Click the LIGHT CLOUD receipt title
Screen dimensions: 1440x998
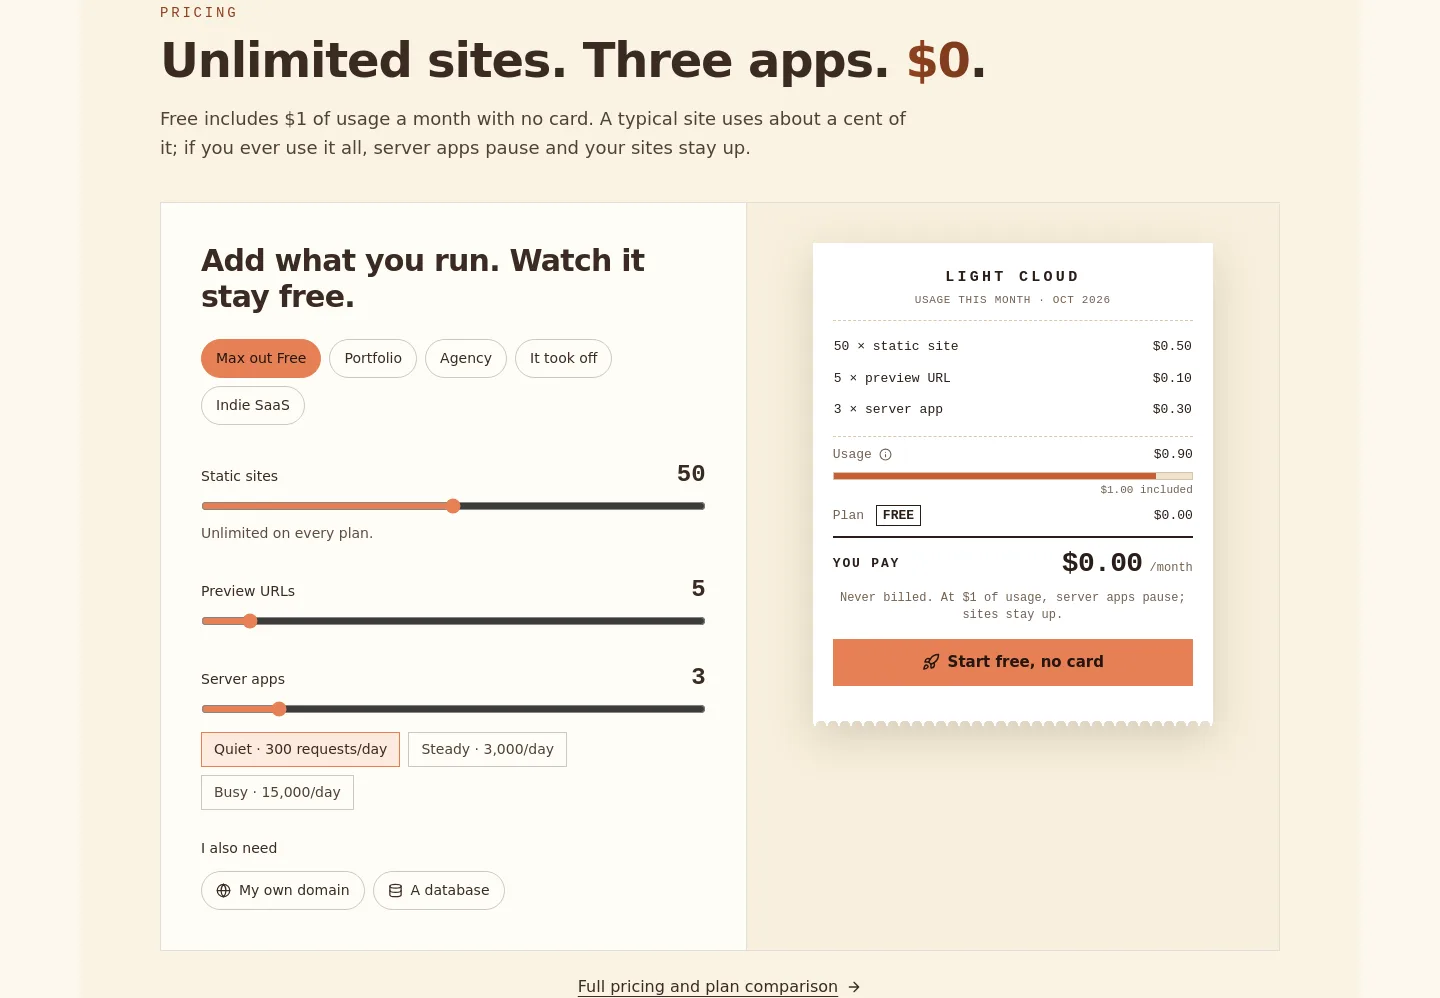click(x=1013, y=276)
